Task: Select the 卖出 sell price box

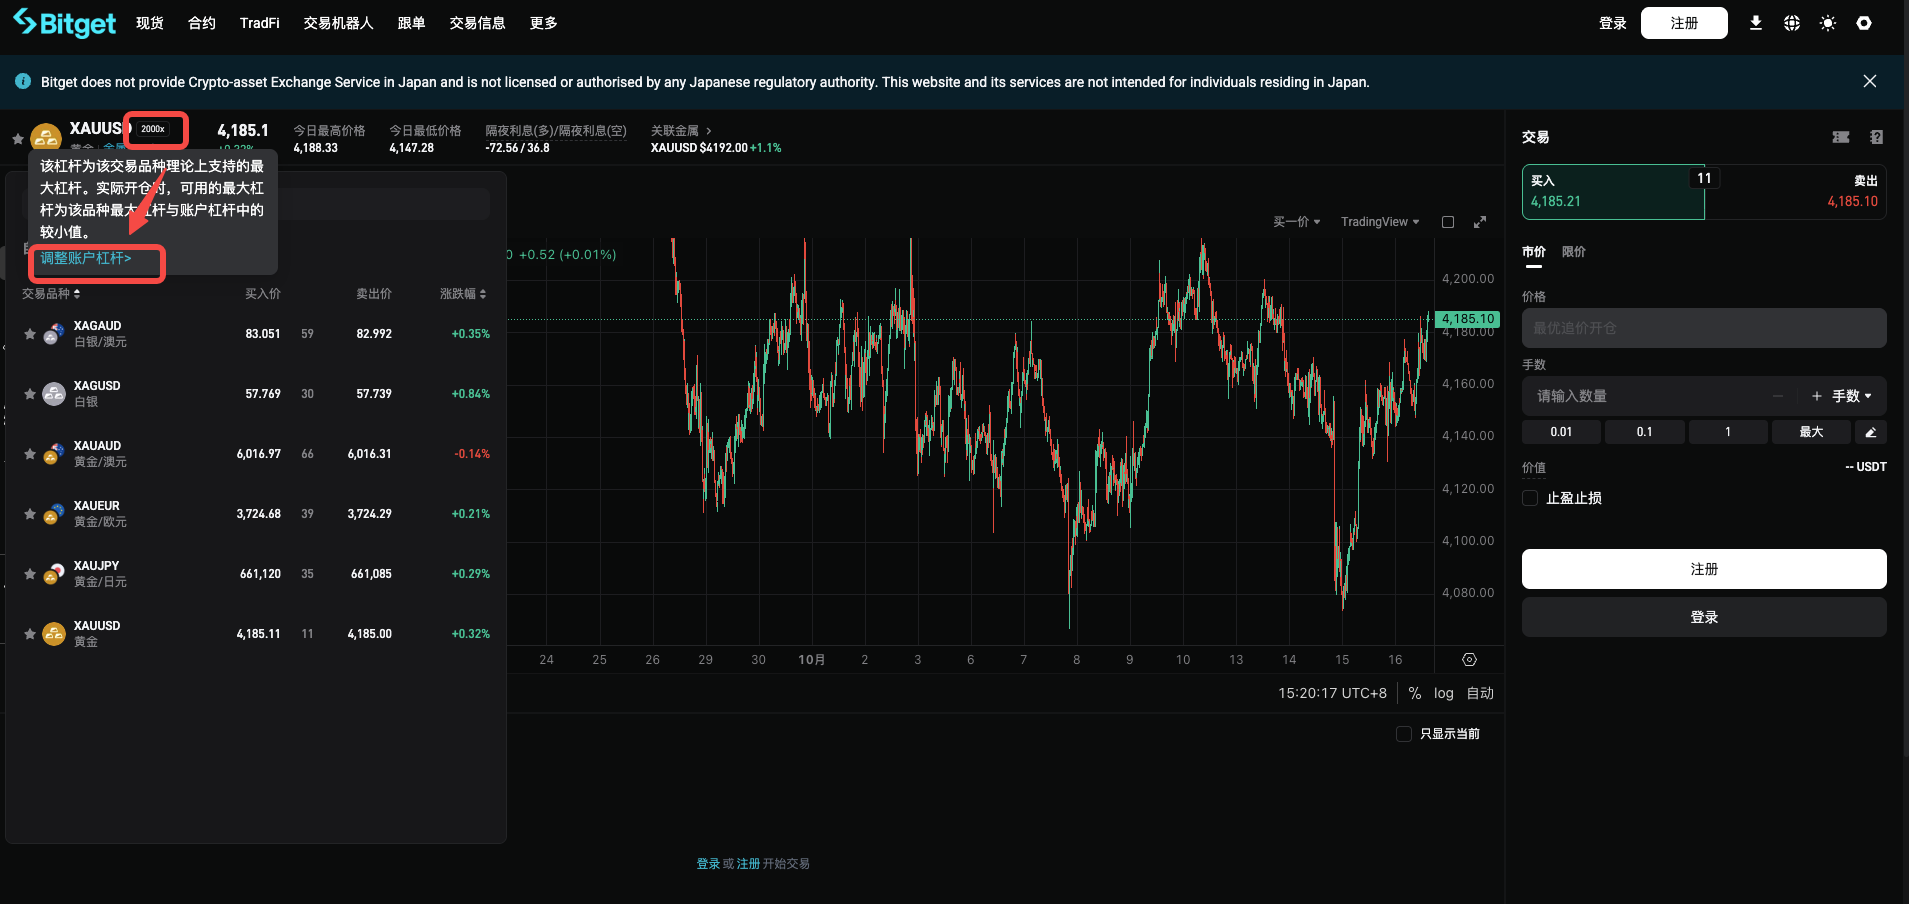Action: 1796,192
